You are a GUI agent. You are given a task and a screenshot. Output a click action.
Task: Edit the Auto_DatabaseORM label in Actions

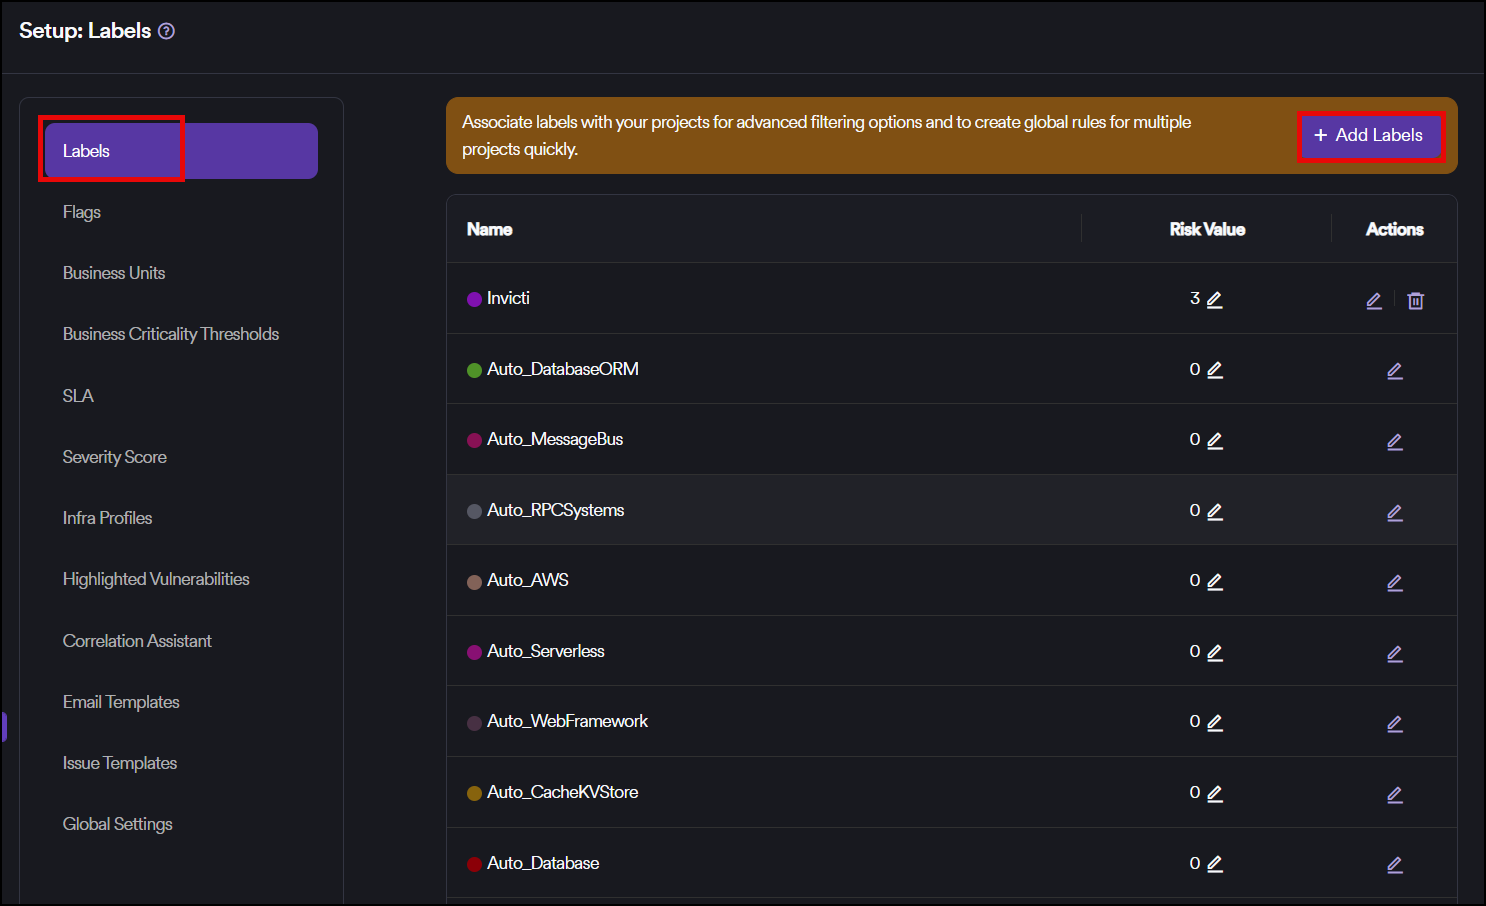pos(1395,371)
